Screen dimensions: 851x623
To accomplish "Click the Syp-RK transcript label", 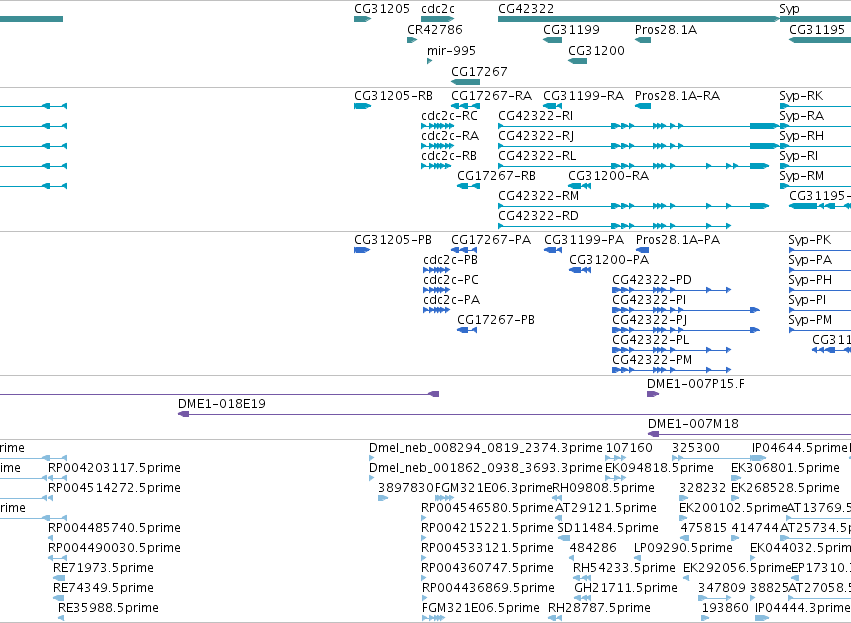I will 801,96.
